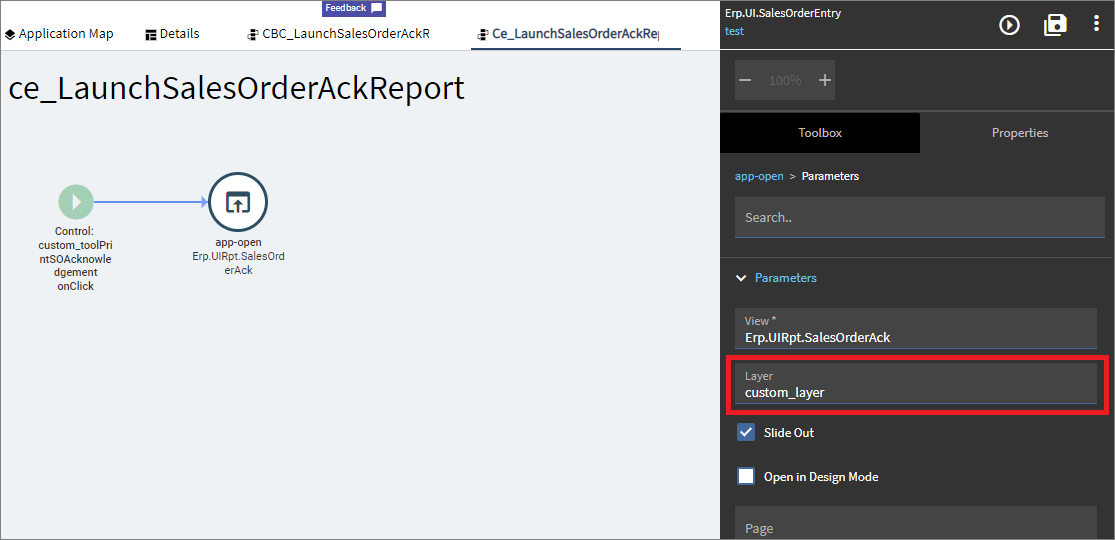Click the custom_toolPrintSOAcknowledgement onClick label
The height and width of the screenshot is (540, 1115).
point(75,259)
